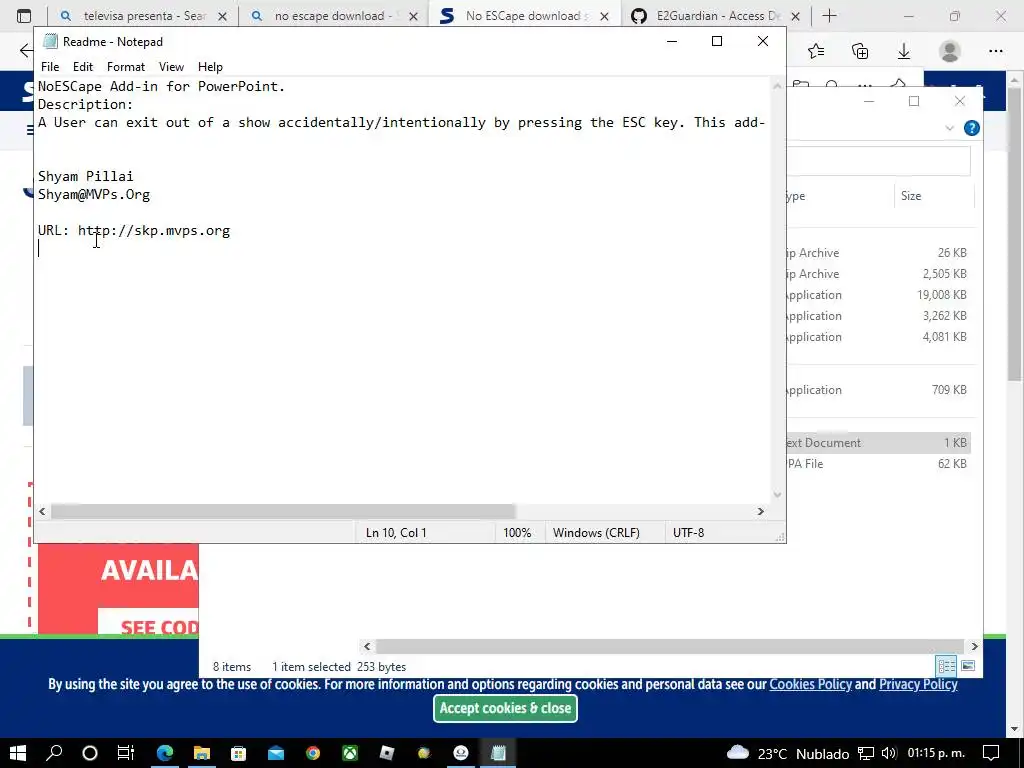Open Edge tab actions menu icon

(24, 16)
